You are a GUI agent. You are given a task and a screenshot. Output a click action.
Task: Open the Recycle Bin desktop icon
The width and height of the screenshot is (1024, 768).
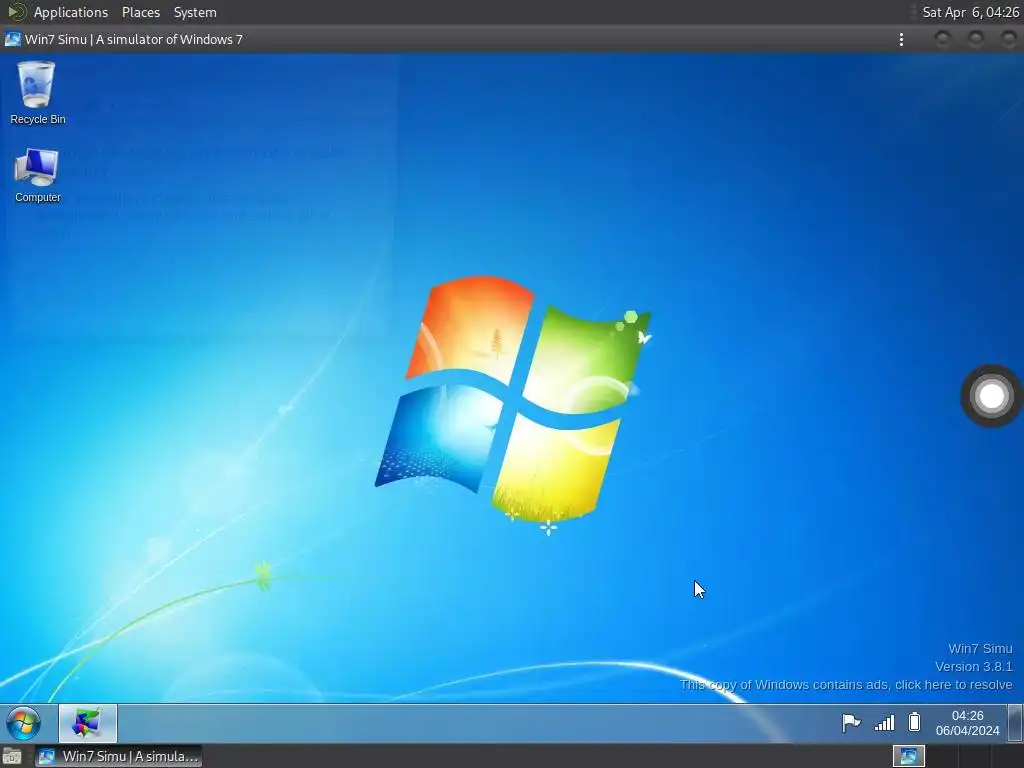[37, 93]
